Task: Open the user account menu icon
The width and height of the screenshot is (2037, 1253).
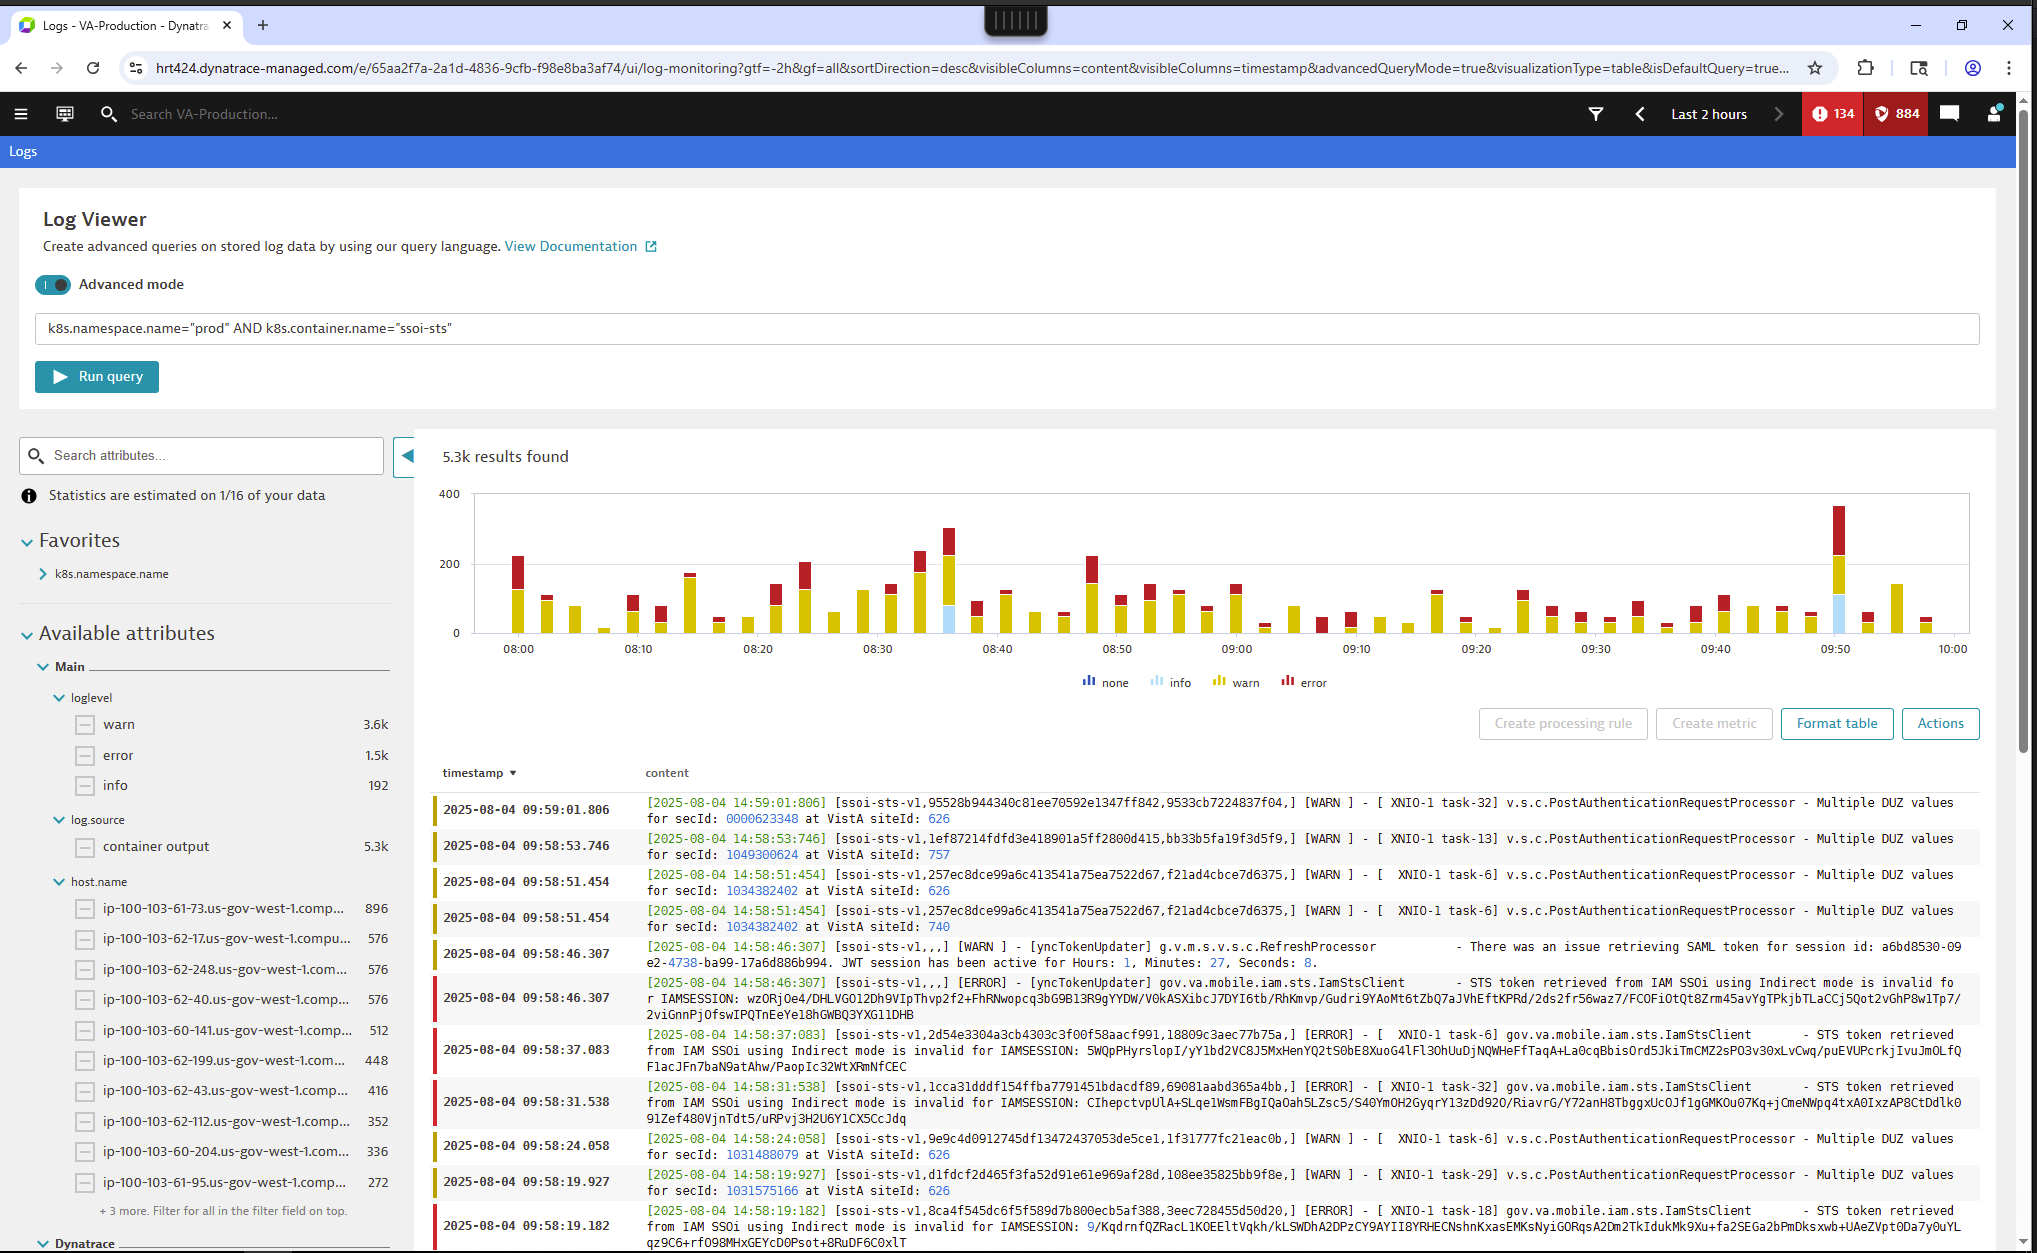Action: pyautogui.click(x=1994, y=114)
